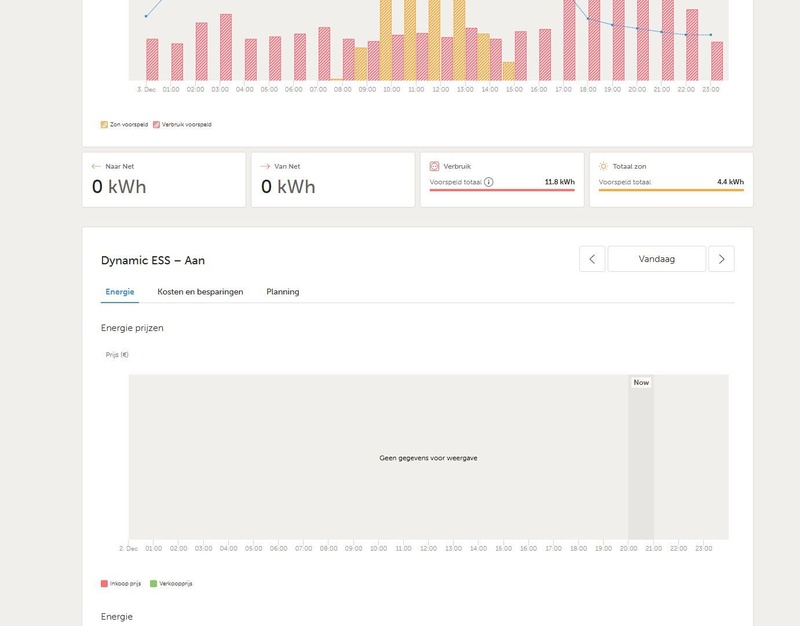Click the 2. Dec label on price chart
This screenshot has width=800, height=626.
tap(129, 548)
